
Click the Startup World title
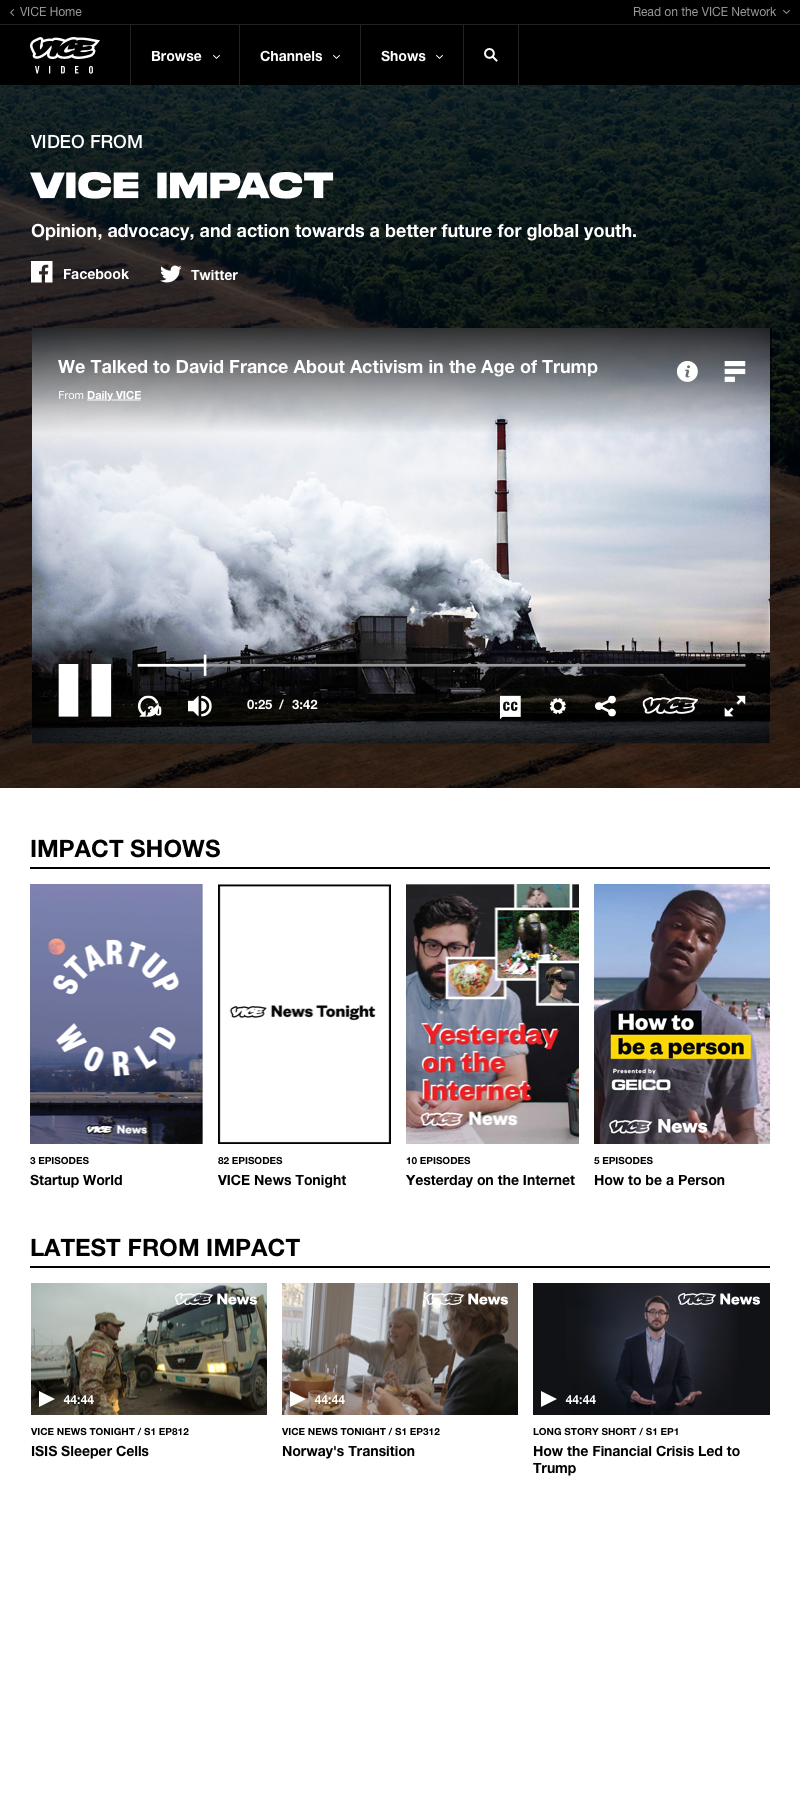pyautogui.click(x=76, y=1180)
